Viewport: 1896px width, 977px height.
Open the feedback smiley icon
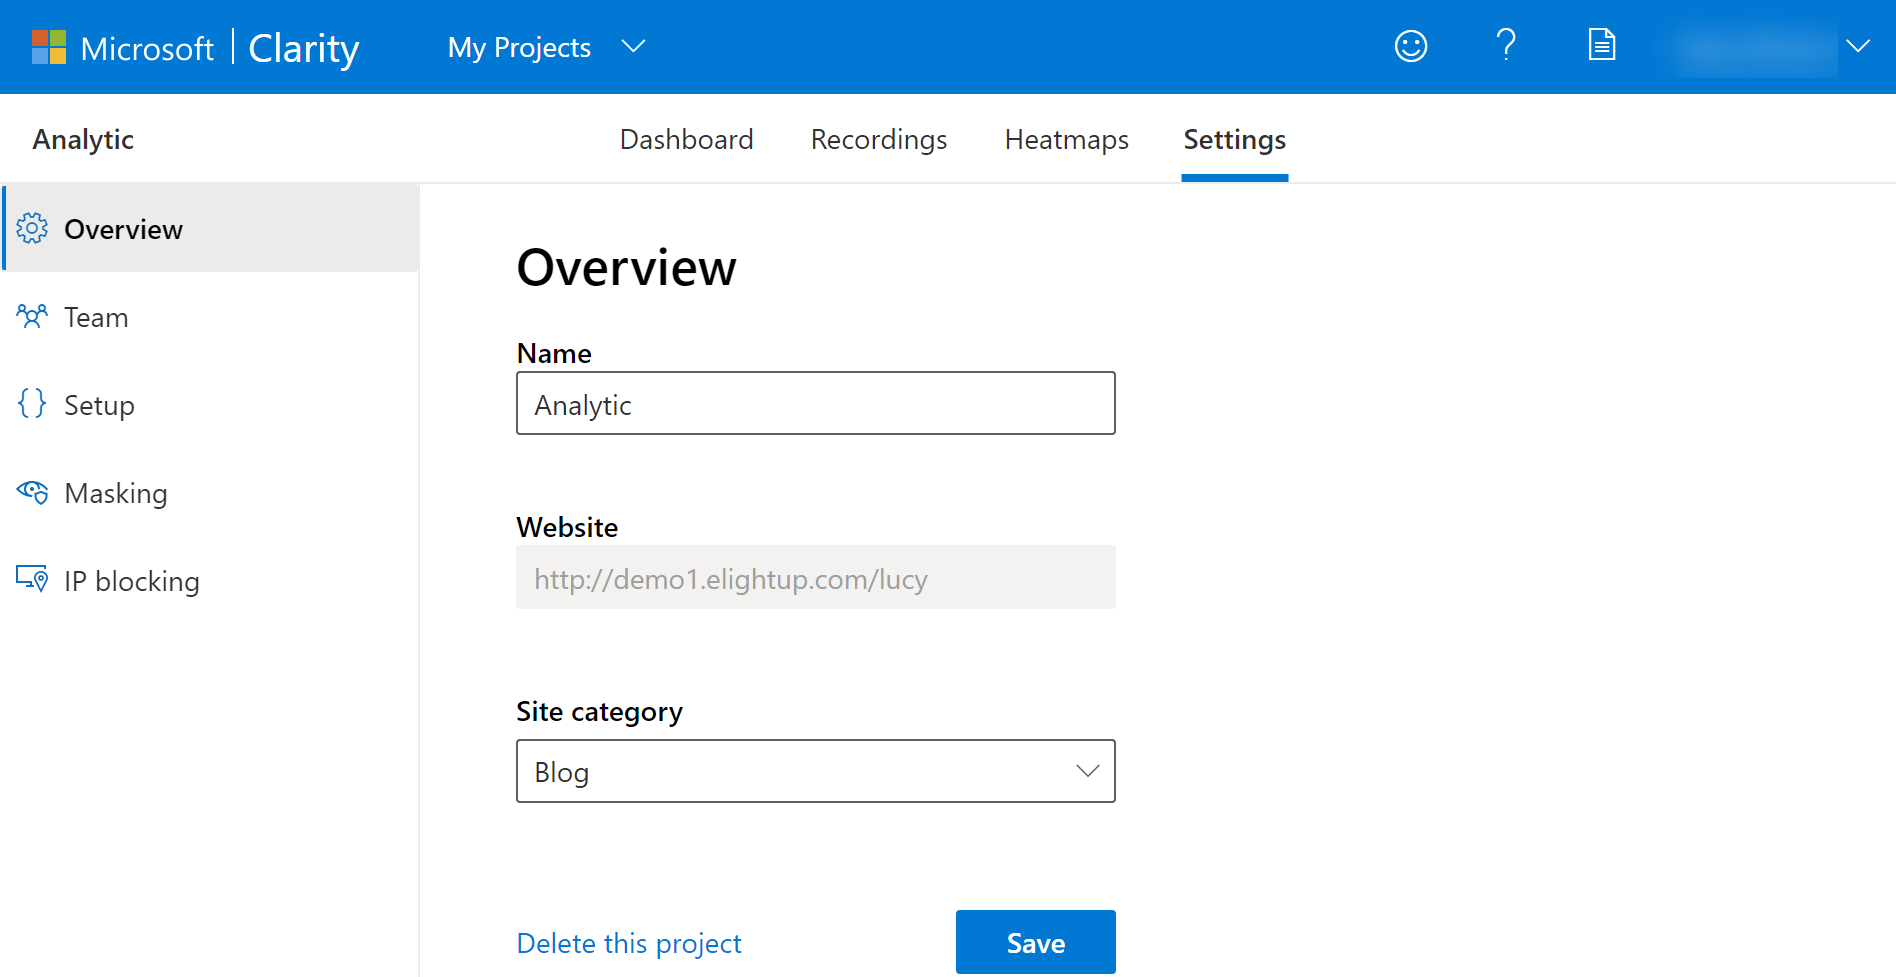coord(1410,46)
